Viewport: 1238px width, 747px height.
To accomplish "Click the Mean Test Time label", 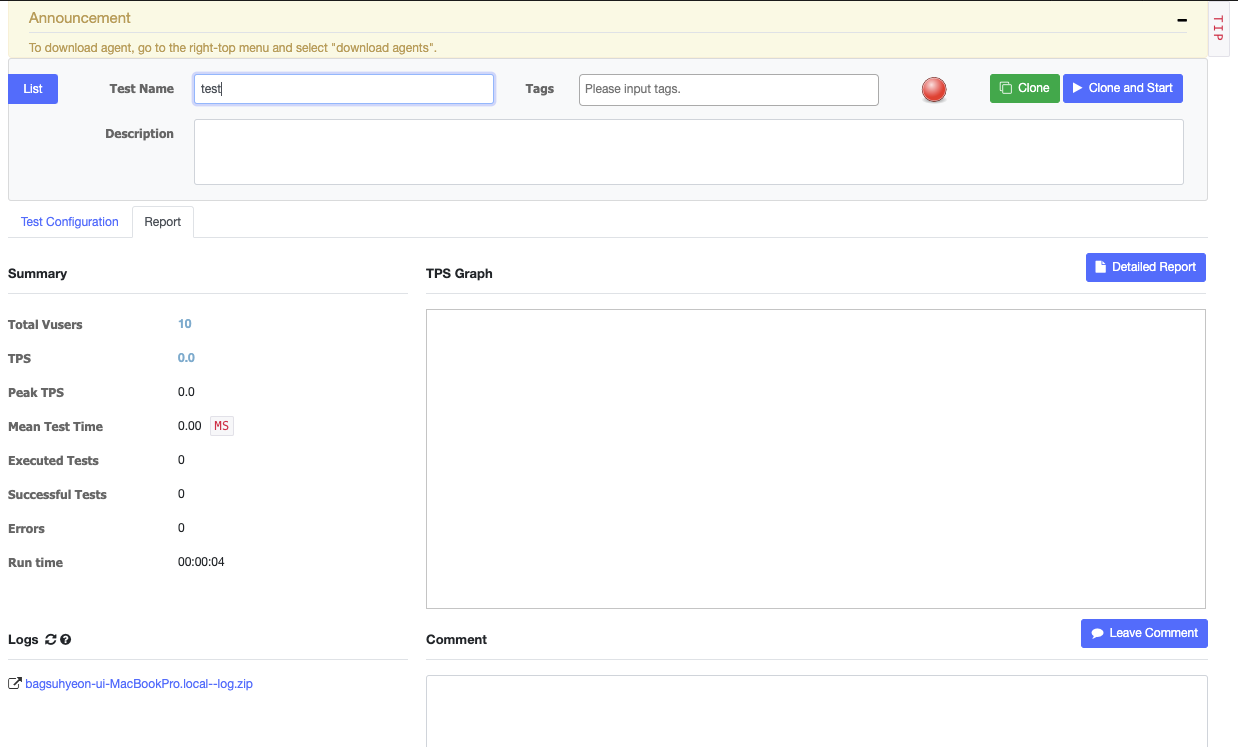I will [x=55, y=426].
